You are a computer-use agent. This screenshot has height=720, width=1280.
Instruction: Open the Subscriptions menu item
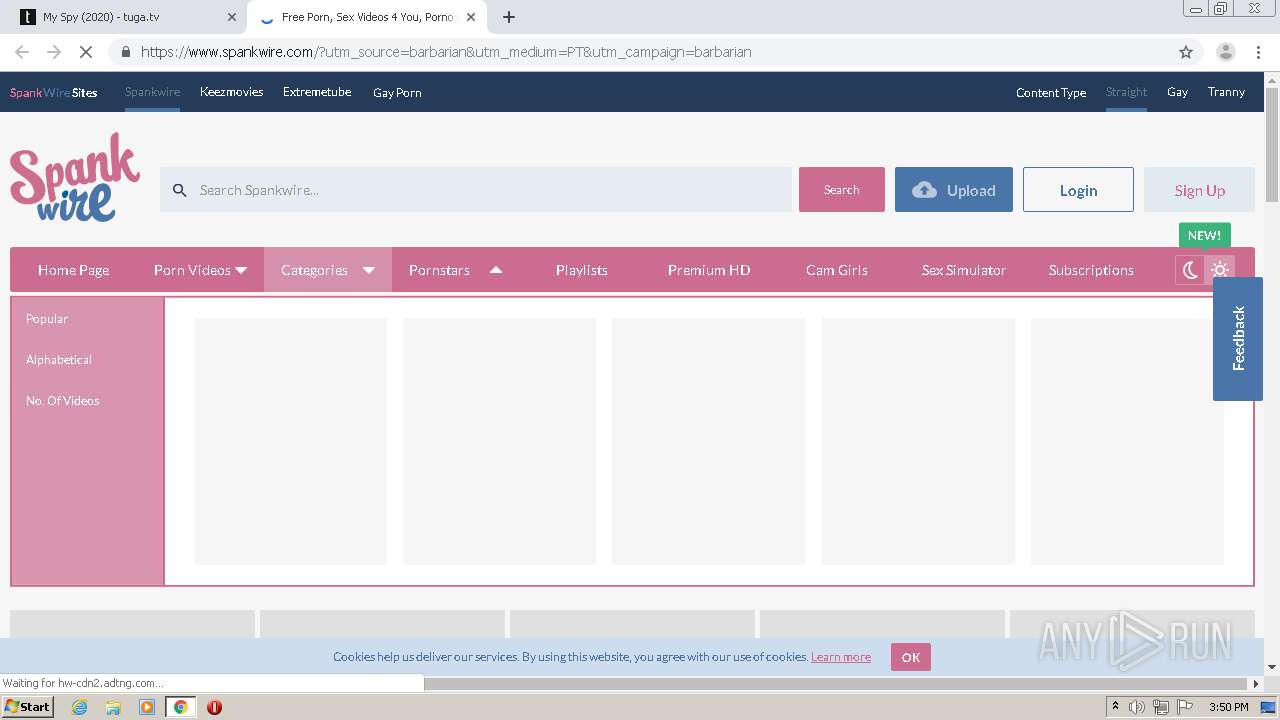click(1091, 270)
